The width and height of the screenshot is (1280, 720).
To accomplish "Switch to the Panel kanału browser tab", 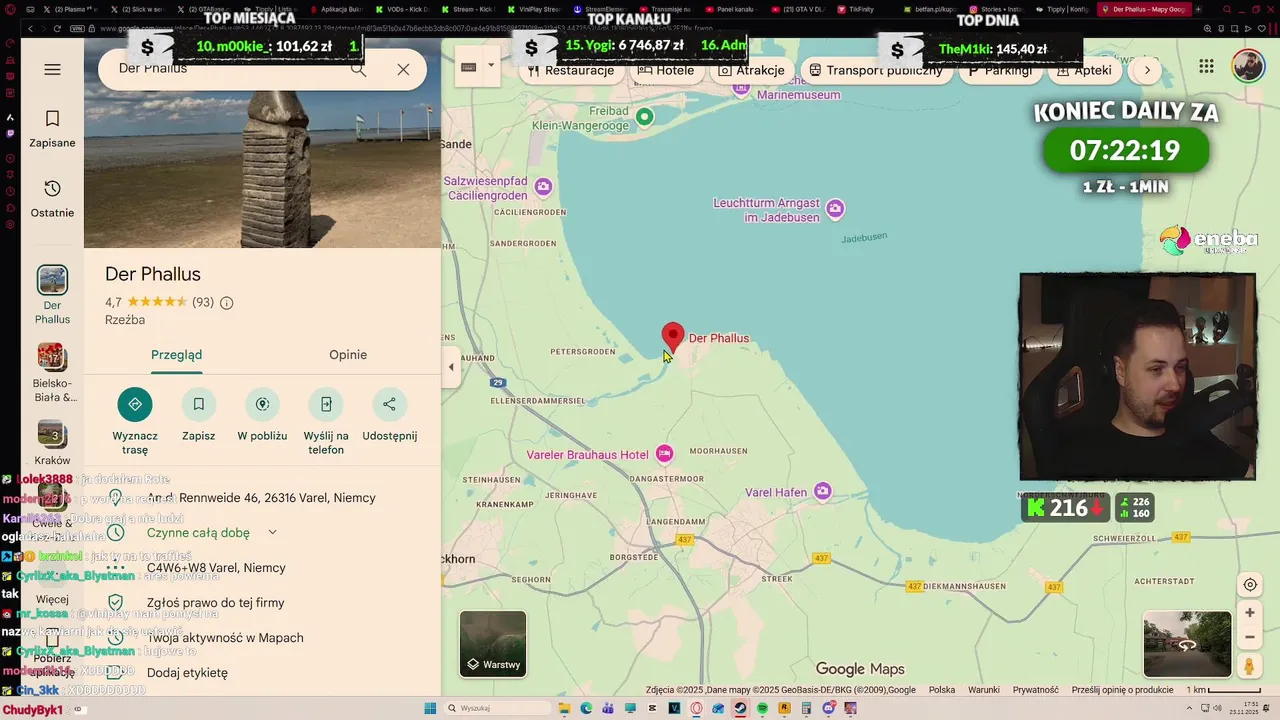I will tap(734, 9).
